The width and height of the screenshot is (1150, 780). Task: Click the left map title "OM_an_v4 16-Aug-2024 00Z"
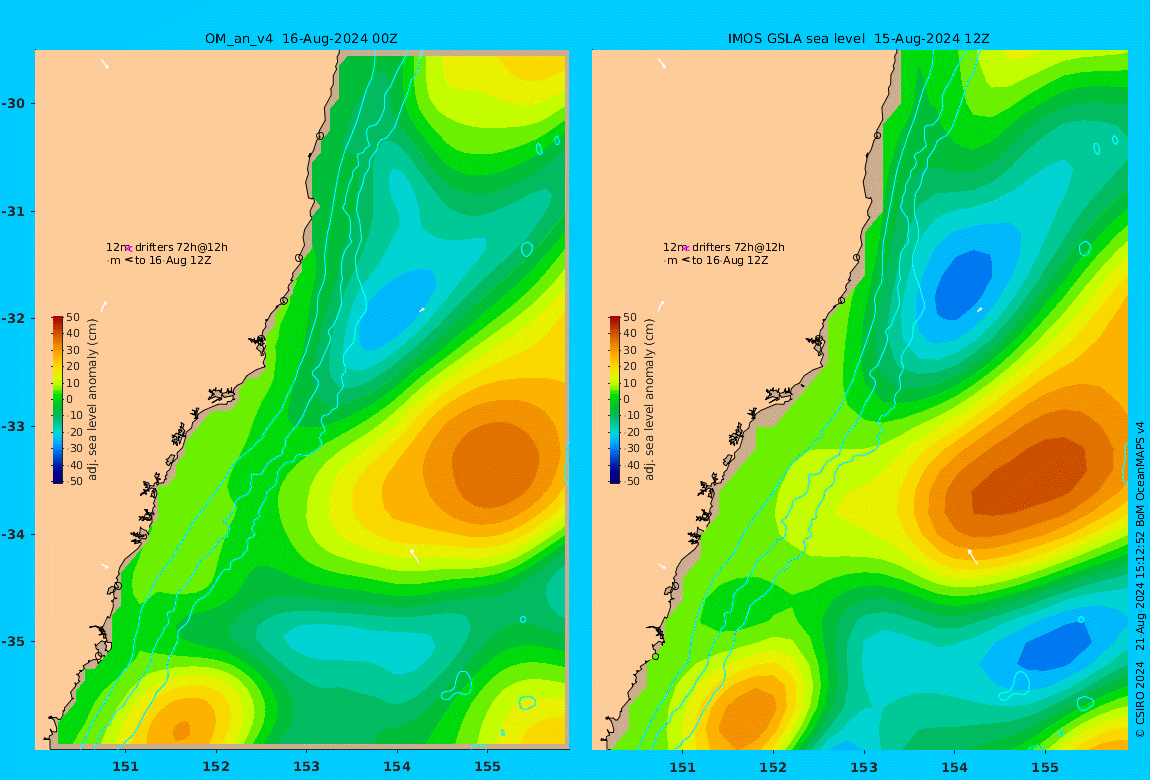coord(301,39)
